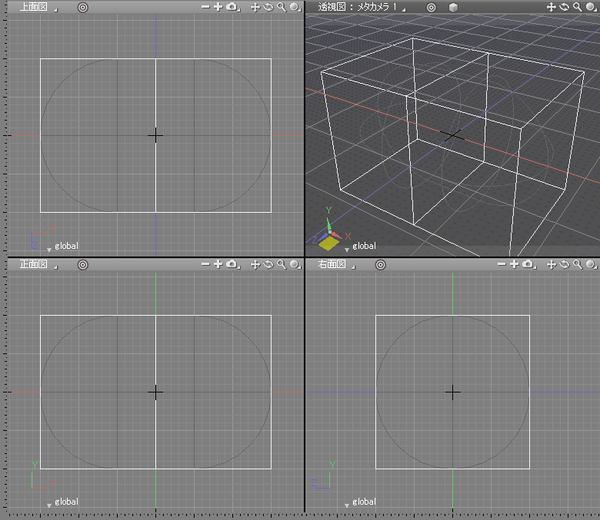
Task: Click the plus icon in top view header
Action: coord(217,7)
